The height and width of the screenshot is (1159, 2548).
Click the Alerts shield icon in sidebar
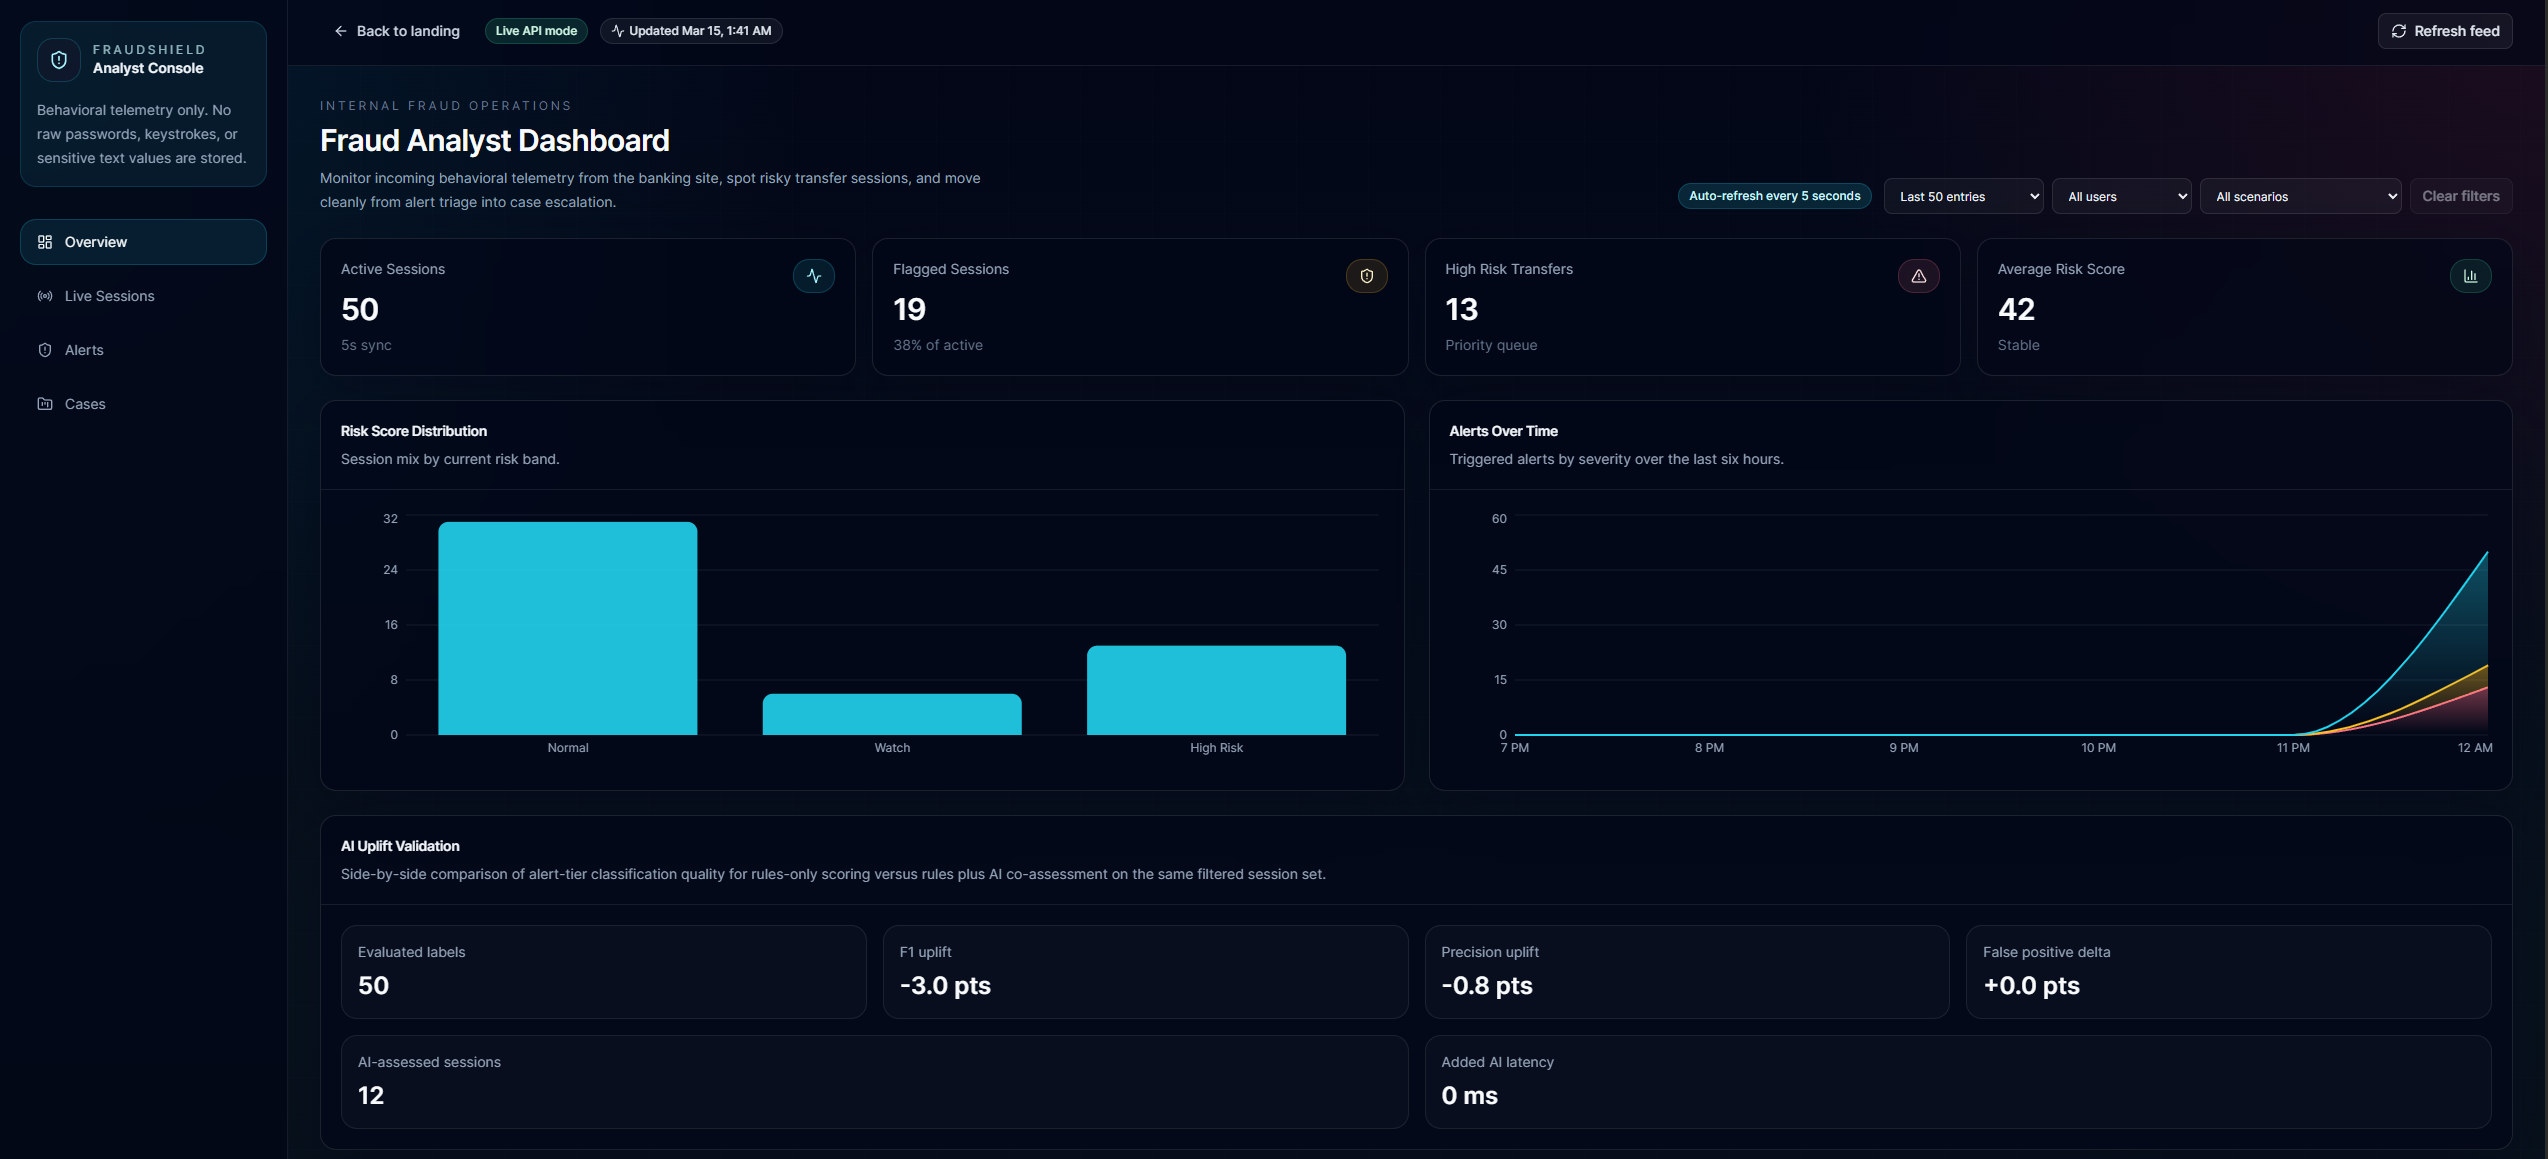(x=45, y=350)
